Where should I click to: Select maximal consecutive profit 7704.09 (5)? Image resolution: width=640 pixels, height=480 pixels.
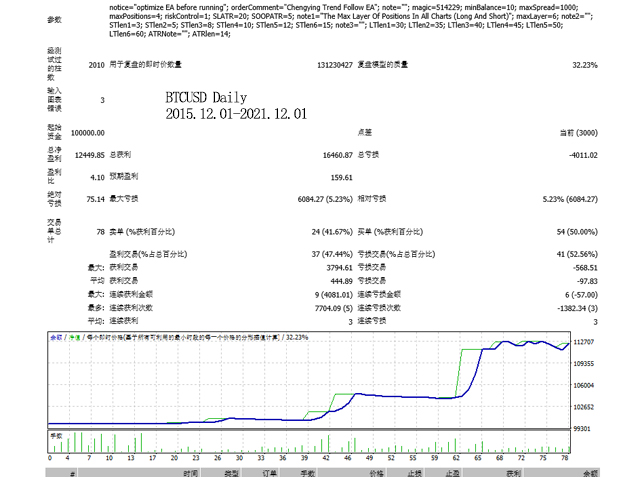pos(333,308)
